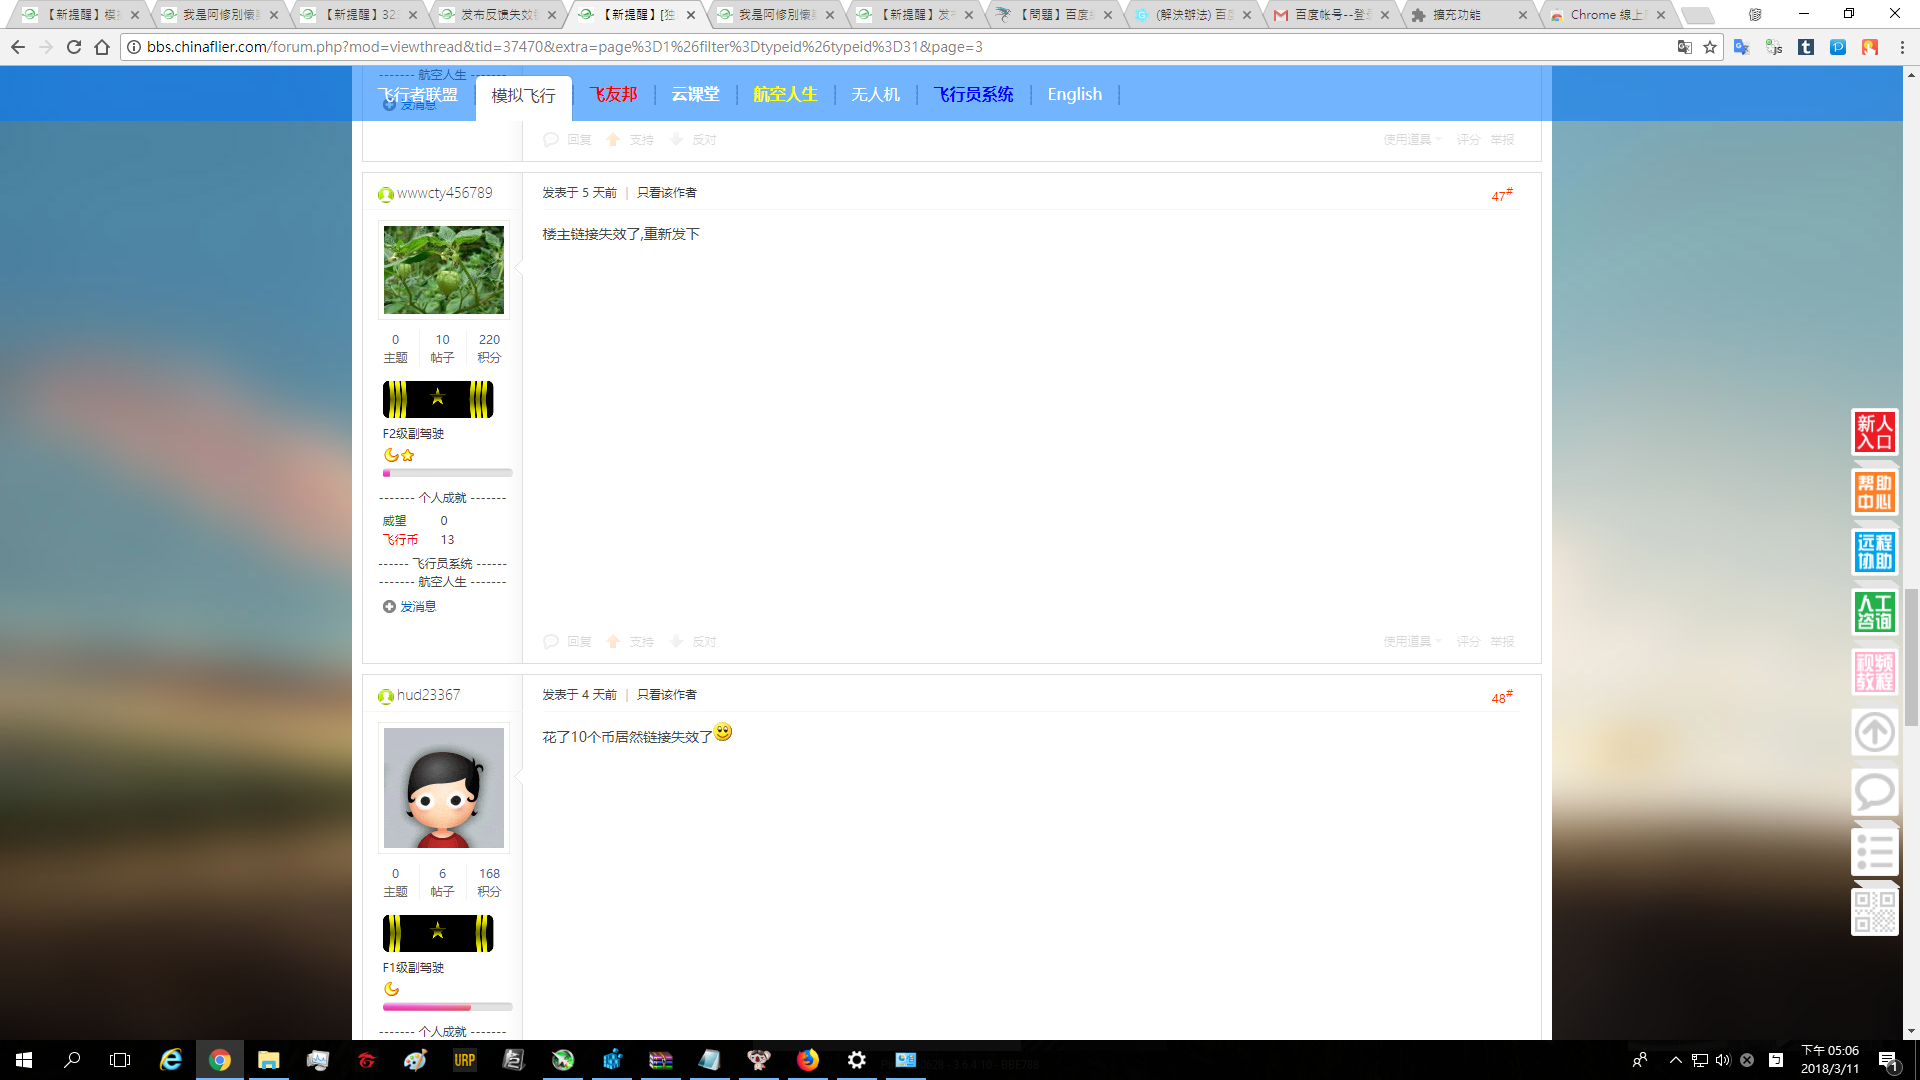Viewport: 1920px width, 1080px height.
Task: Click floor number 47# link
Action: [x=1502, y=195]
